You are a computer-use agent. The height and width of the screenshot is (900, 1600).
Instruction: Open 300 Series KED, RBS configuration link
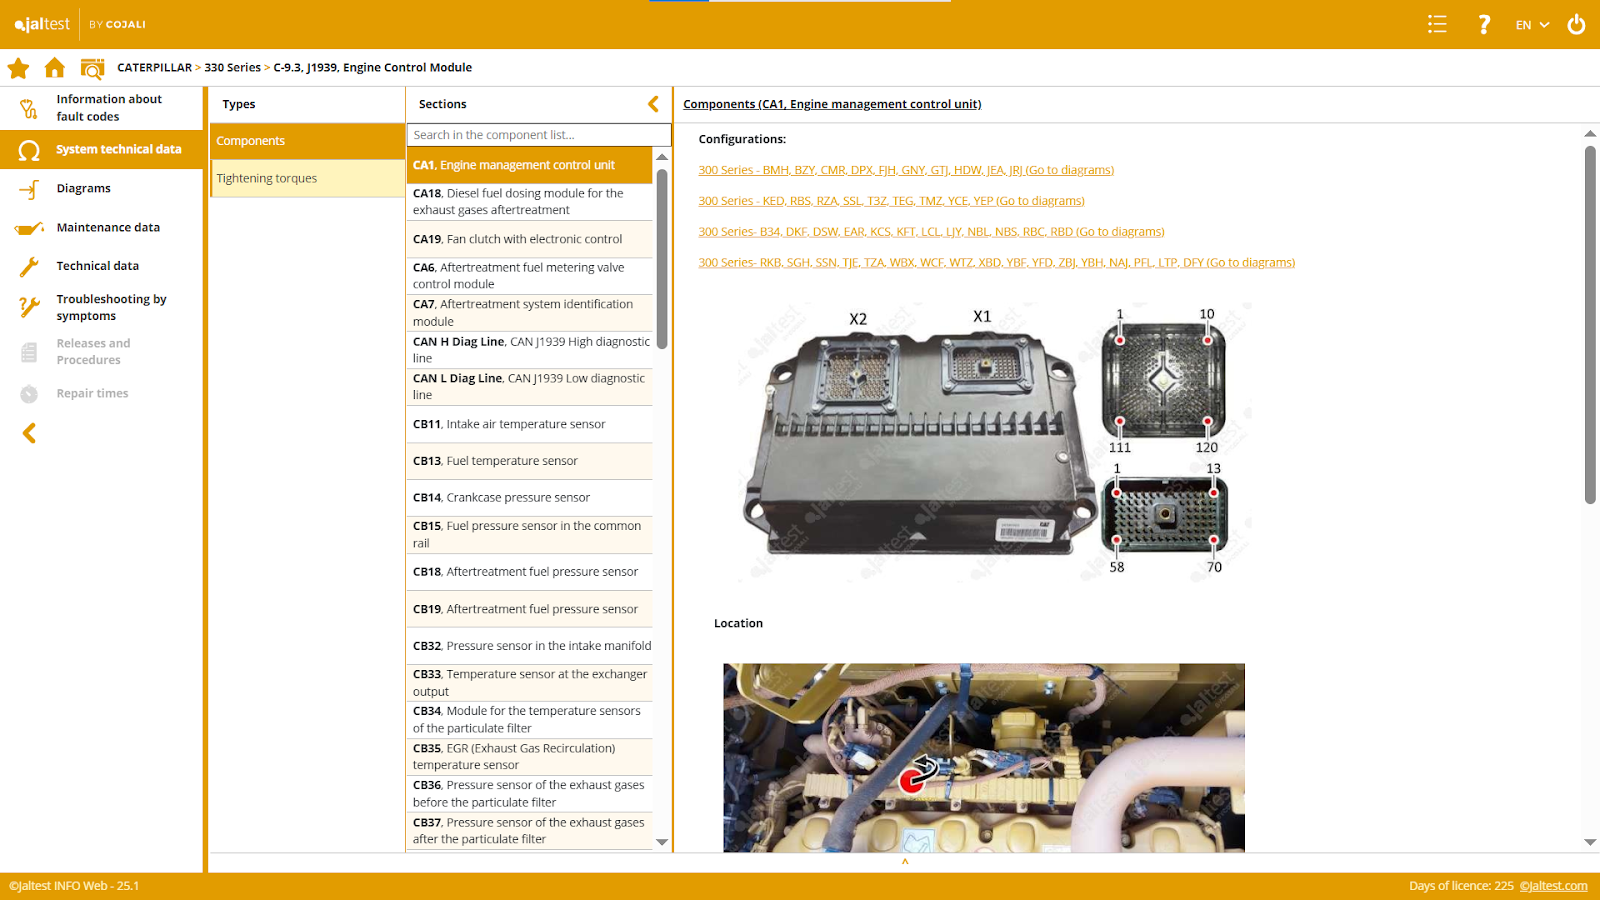pyautogui.click(x=891, y=201)
